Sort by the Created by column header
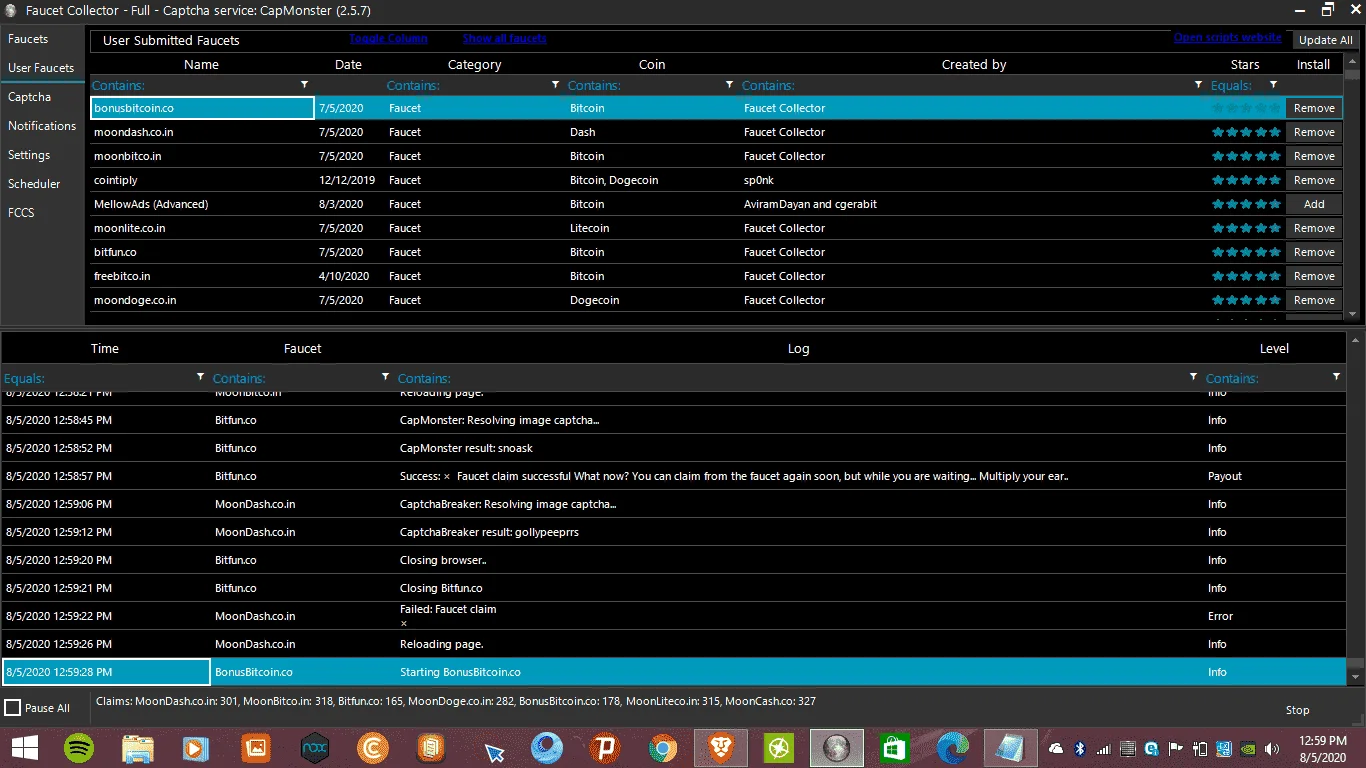The height and width of the screenshot is (768, 1366). [973, 64]
